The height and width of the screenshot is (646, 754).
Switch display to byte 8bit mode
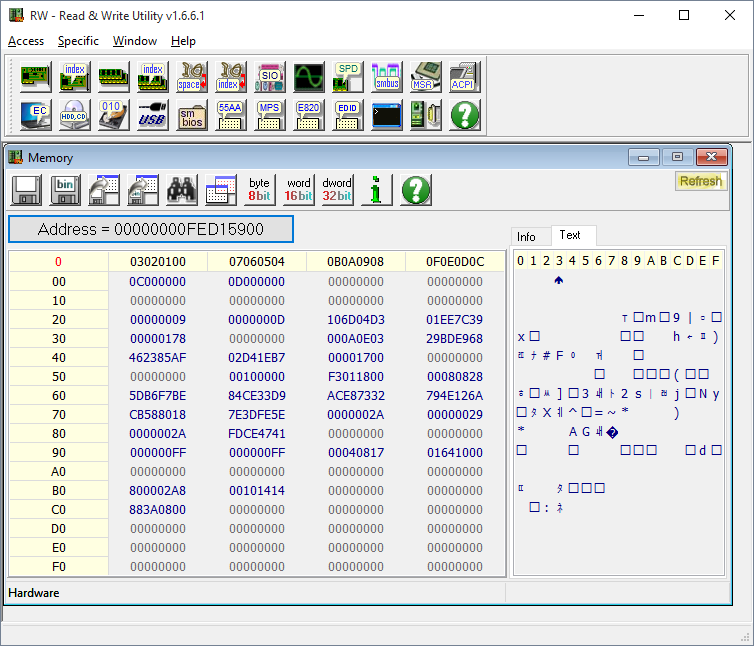259,190
